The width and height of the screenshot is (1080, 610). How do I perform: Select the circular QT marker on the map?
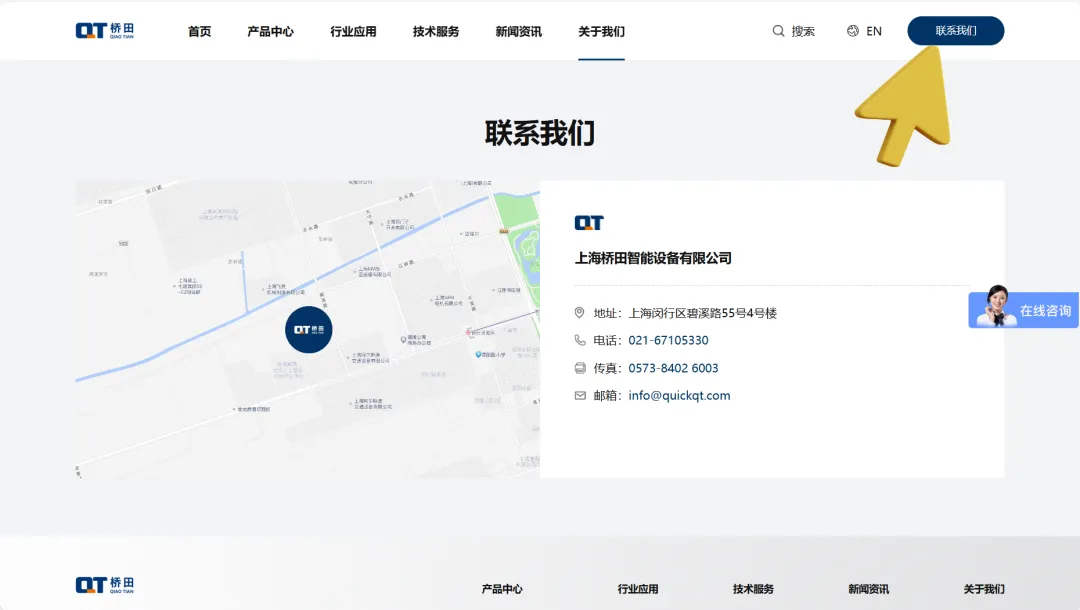(308, 330)
